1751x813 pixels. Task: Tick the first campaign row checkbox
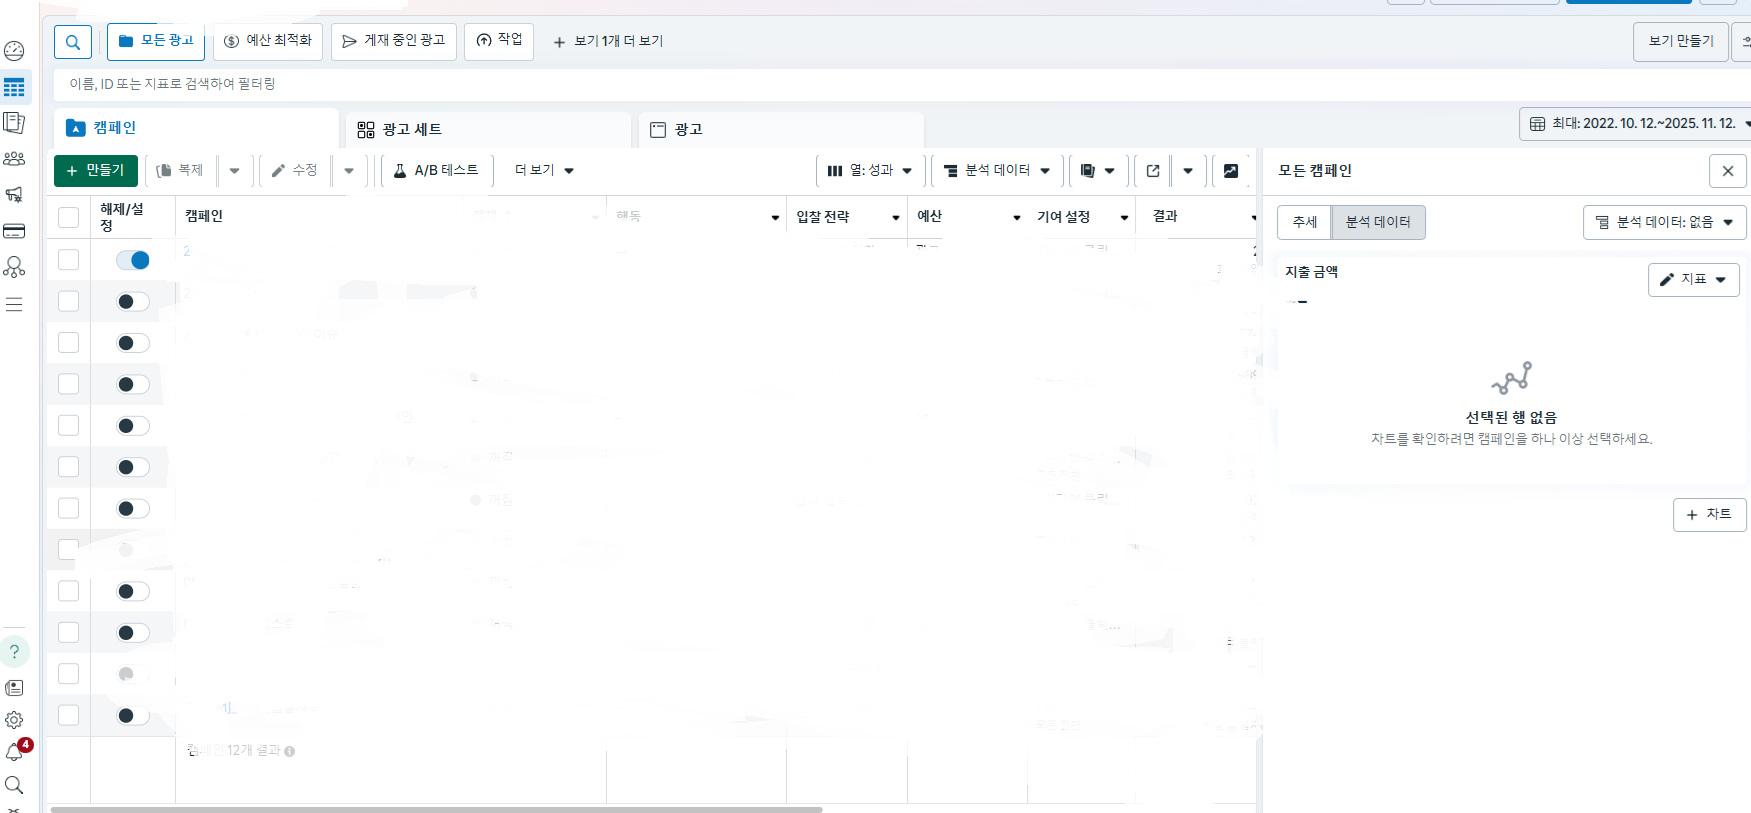[x=68, y=260]
